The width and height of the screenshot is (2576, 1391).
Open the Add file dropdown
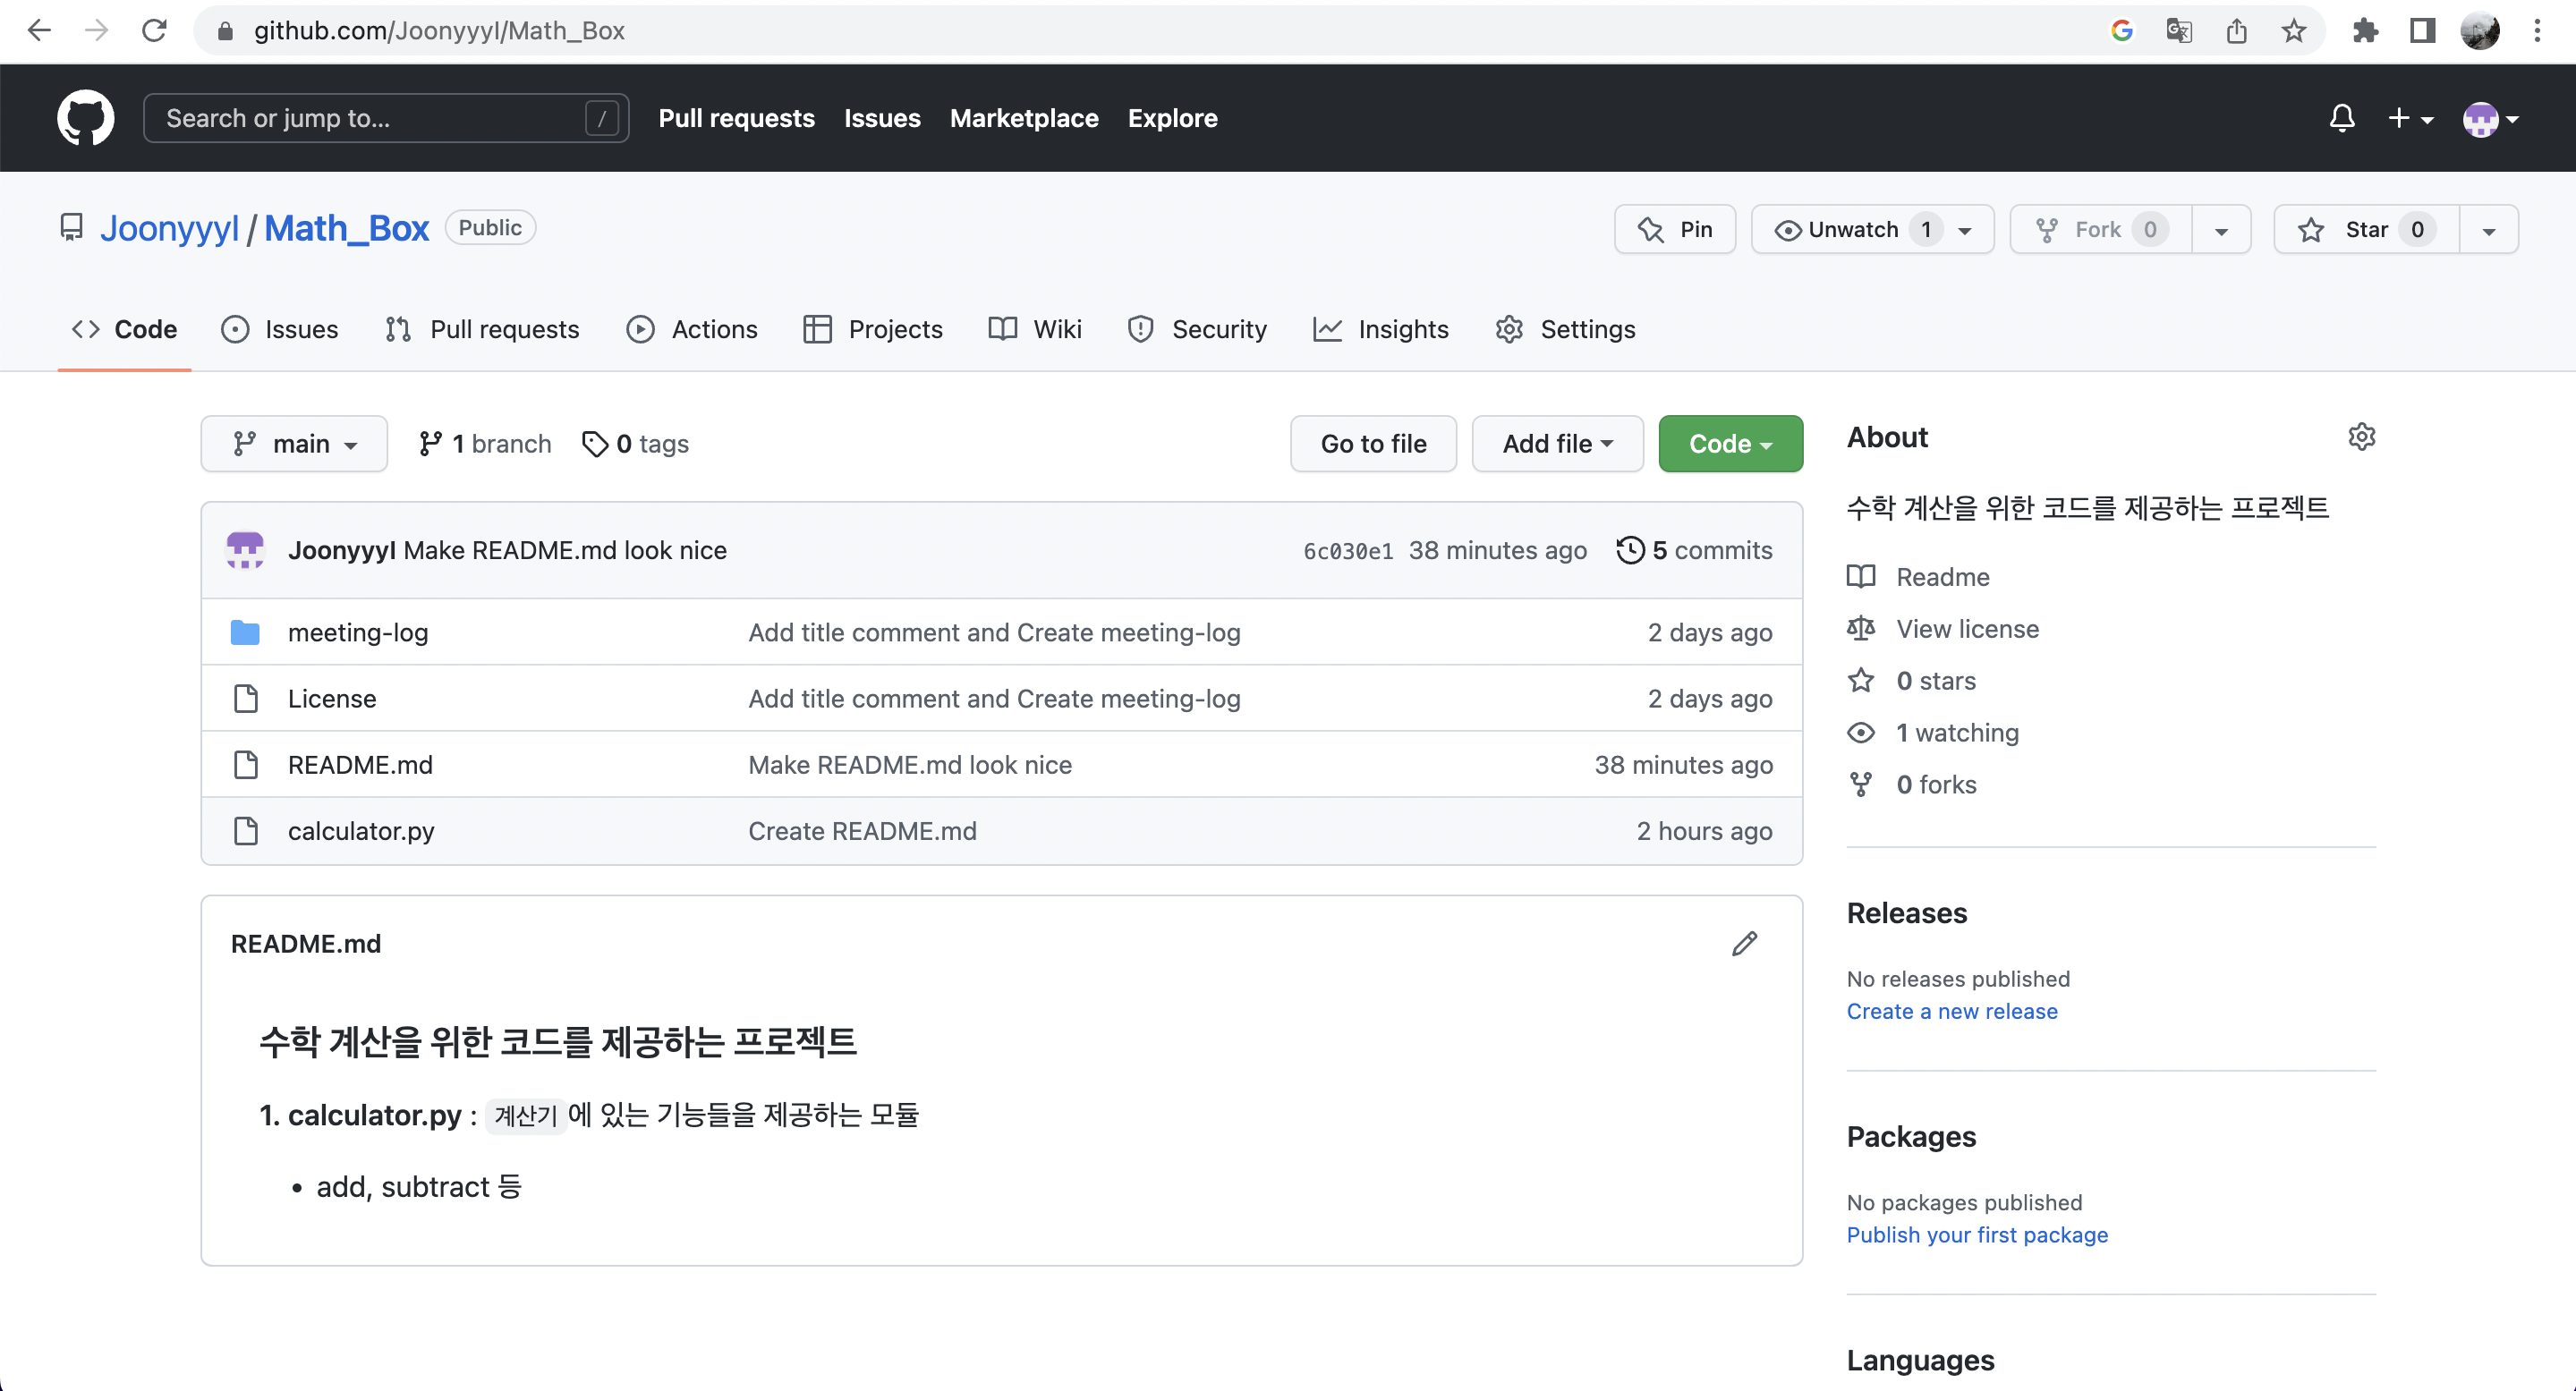[x=1557, y=444]
